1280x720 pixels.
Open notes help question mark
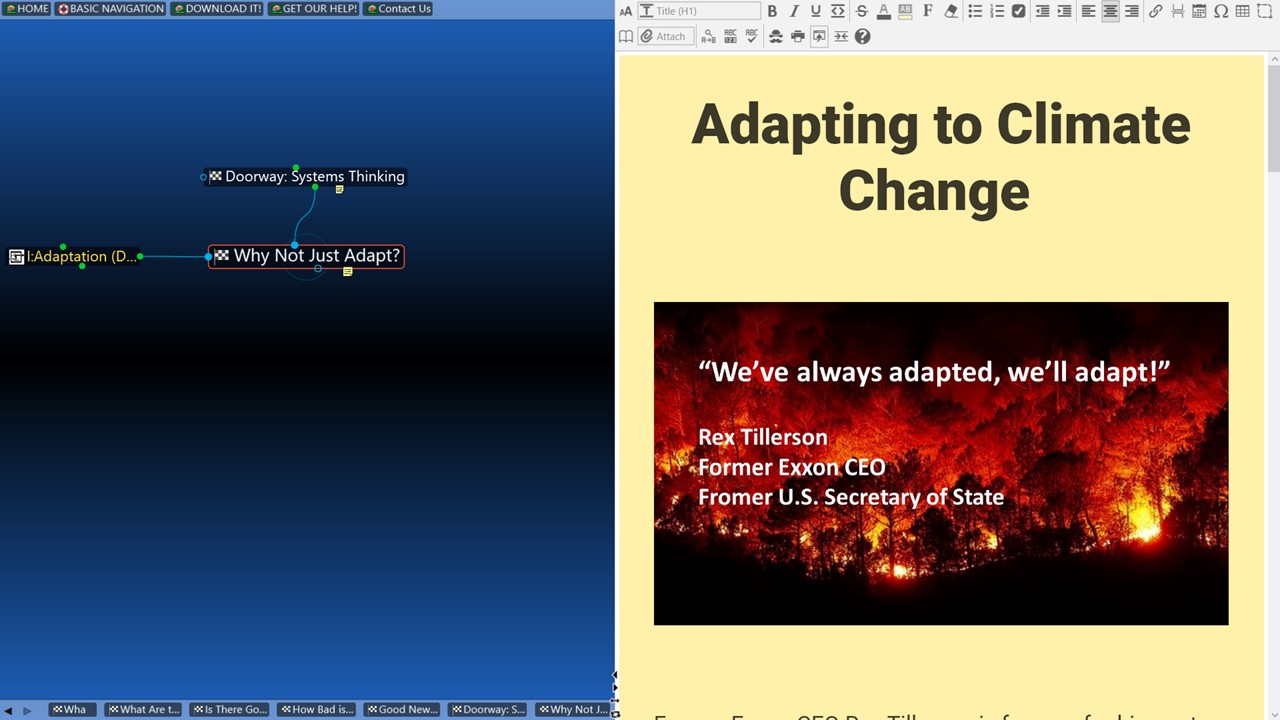point(863,36)
